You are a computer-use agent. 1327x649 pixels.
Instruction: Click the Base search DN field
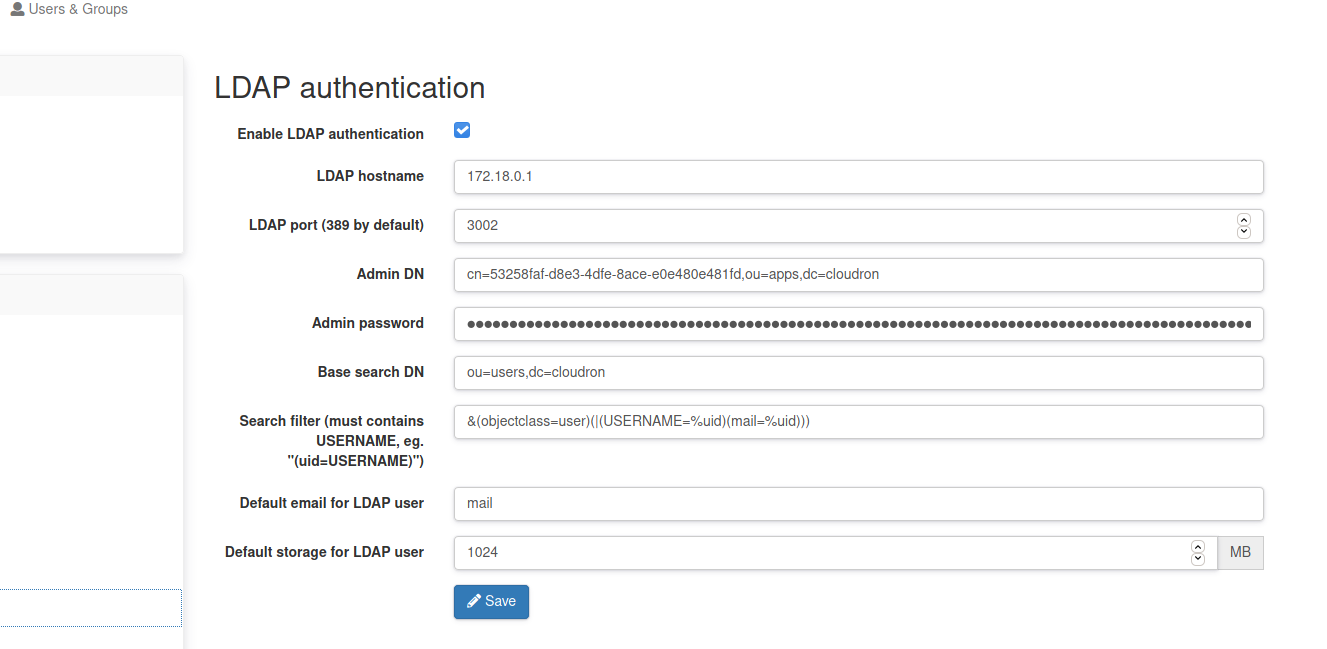(858, 373)
